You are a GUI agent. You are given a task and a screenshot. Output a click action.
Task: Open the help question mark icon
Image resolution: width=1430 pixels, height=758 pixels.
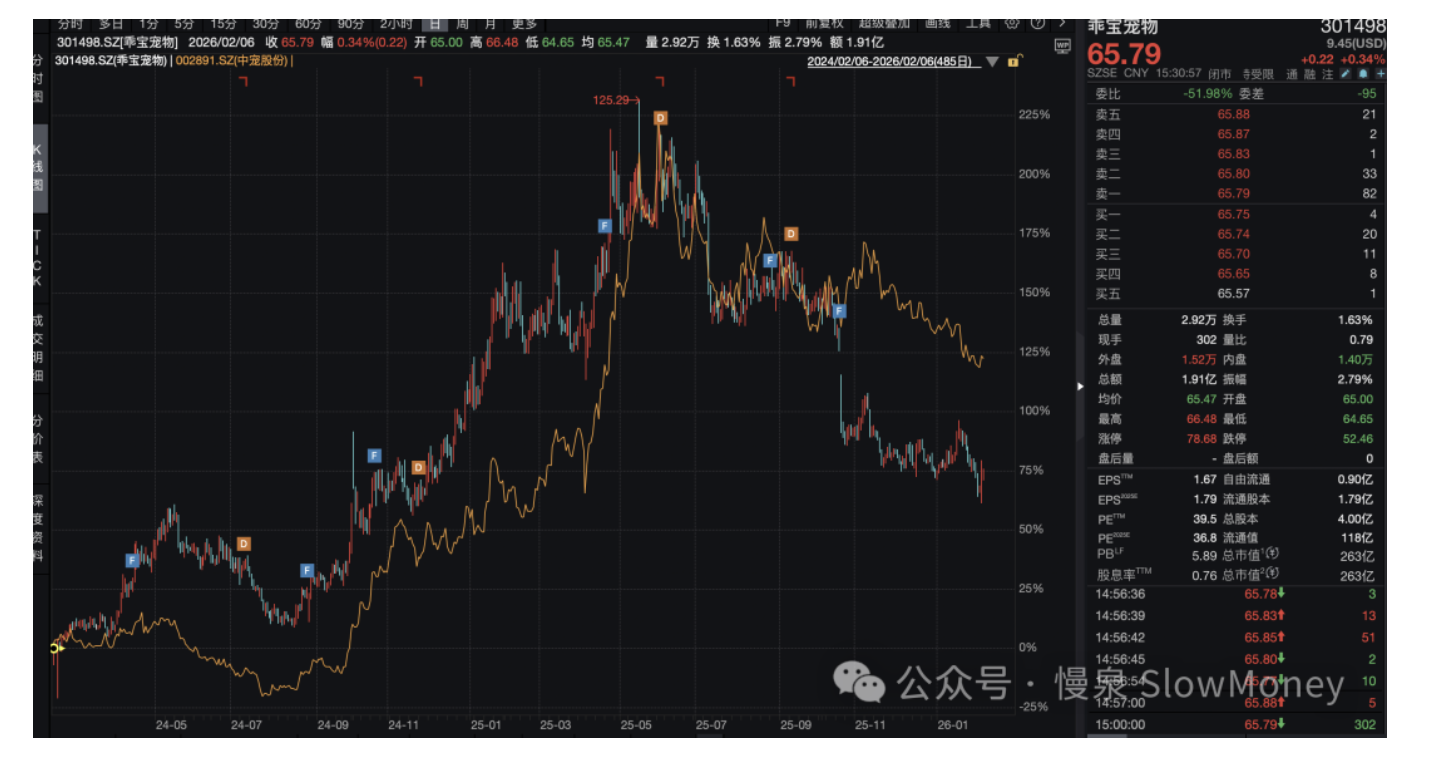click(1037, 23)
